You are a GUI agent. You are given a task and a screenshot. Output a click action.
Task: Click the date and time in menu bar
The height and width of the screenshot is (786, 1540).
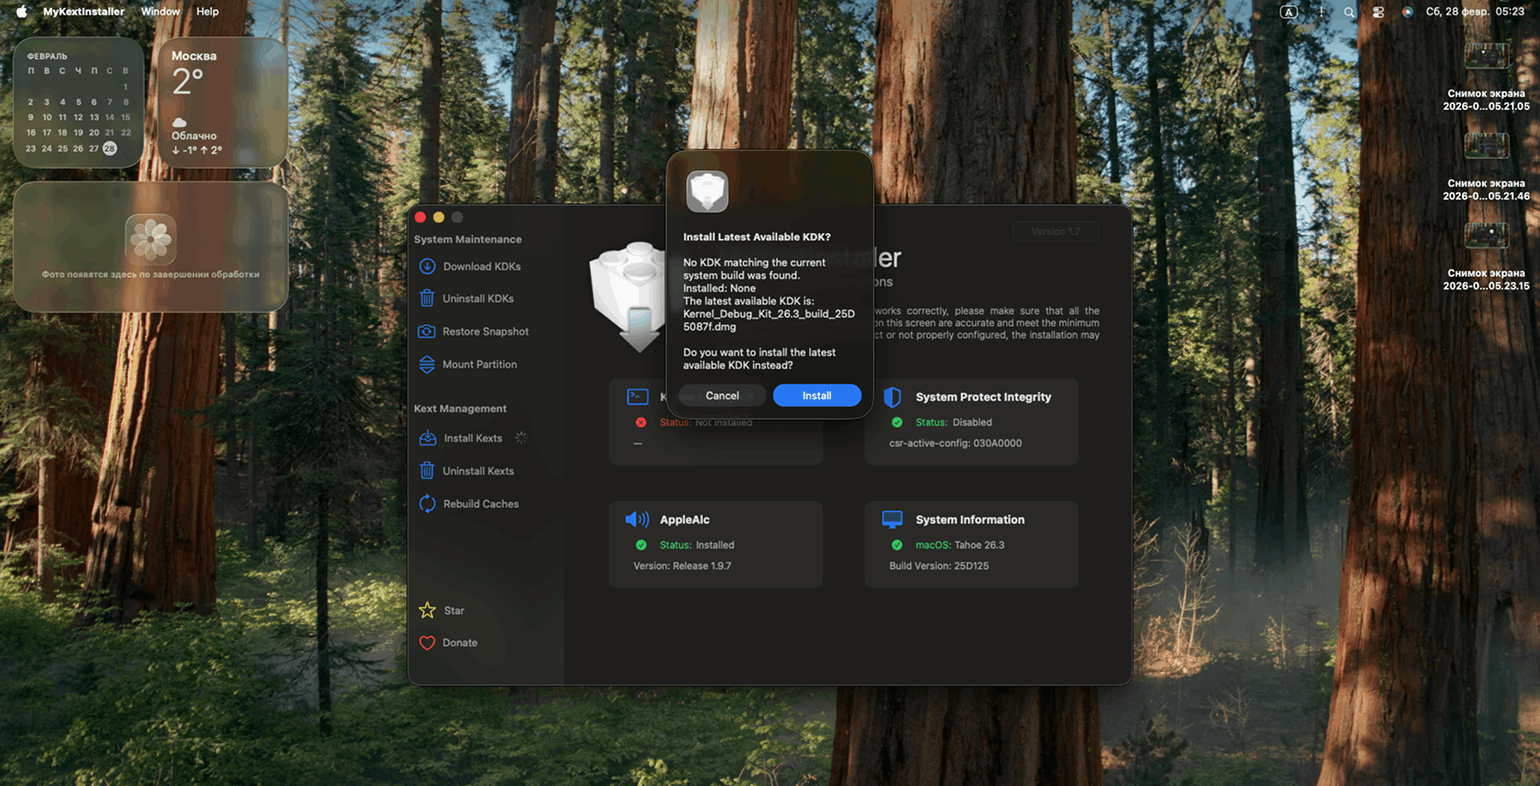coord(1475,12)
